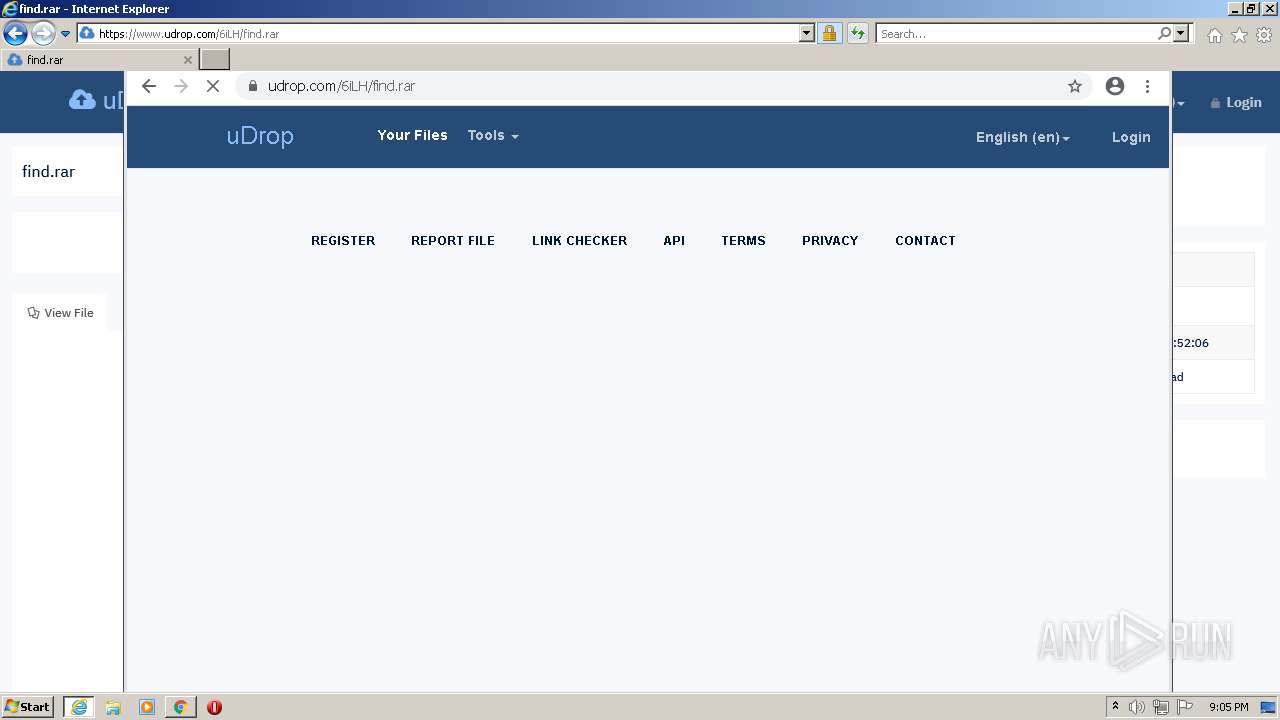Click the IE Search box
The height and width of the screenshot is (720, 1280).
coord(1016,34)
